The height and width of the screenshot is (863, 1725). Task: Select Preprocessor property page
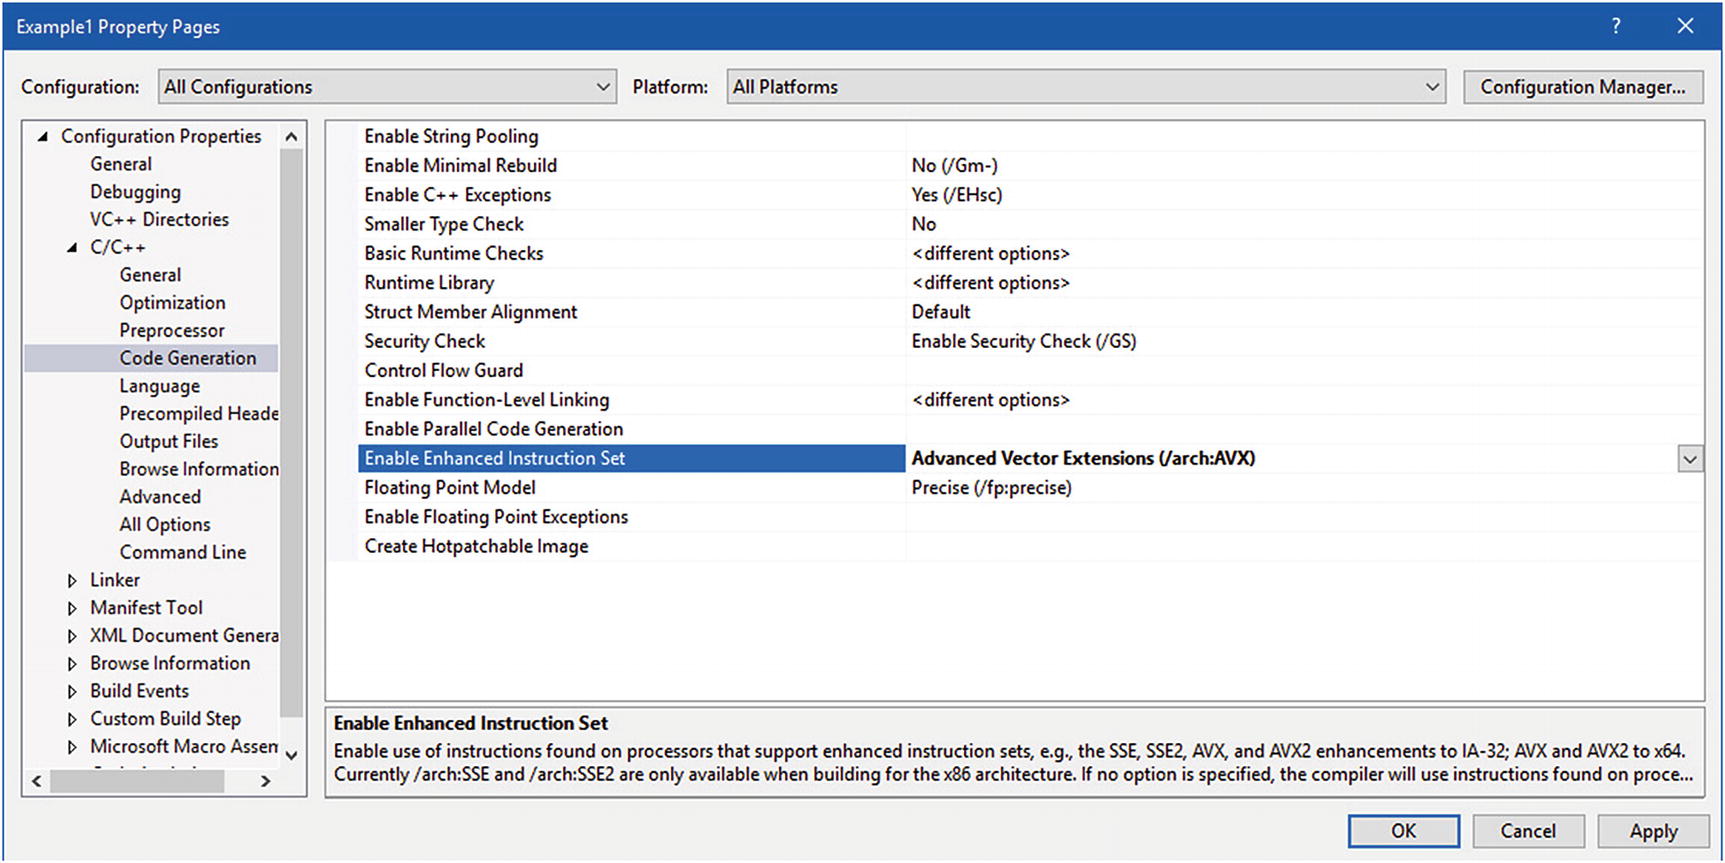click(x=172, y=330)
